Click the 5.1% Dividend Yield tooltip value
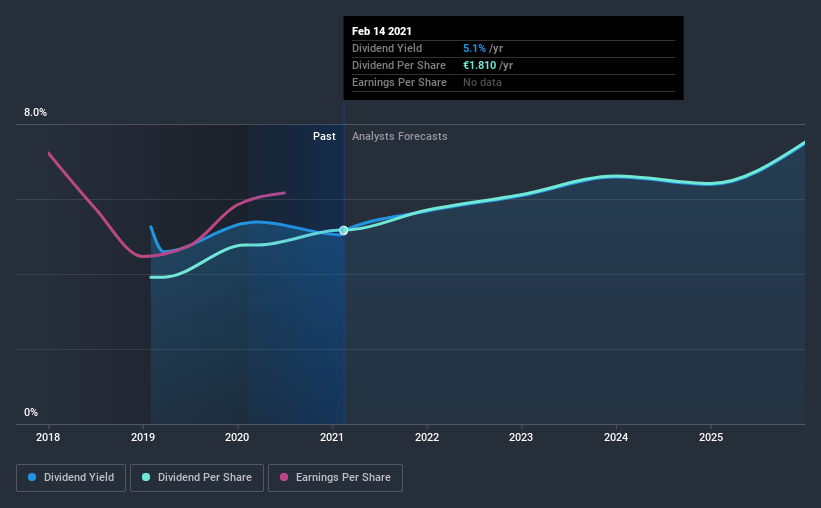Image resolution: width=821 pixels, height=508 pixels. pyautogui.click(x=474, y=48)
